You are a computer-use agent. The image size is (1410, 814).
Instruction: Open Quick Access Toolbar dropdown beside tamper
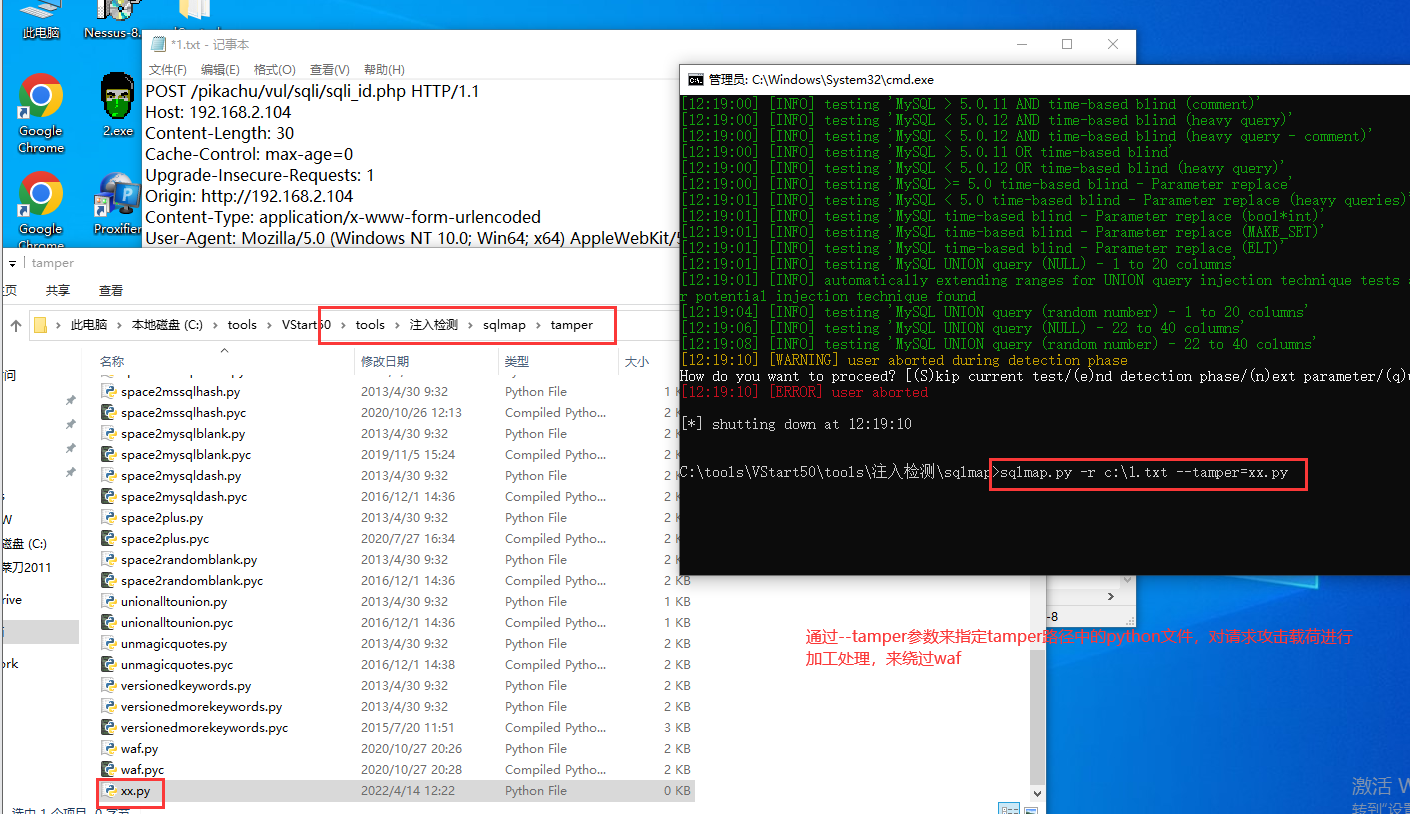(x=12, y=263)
